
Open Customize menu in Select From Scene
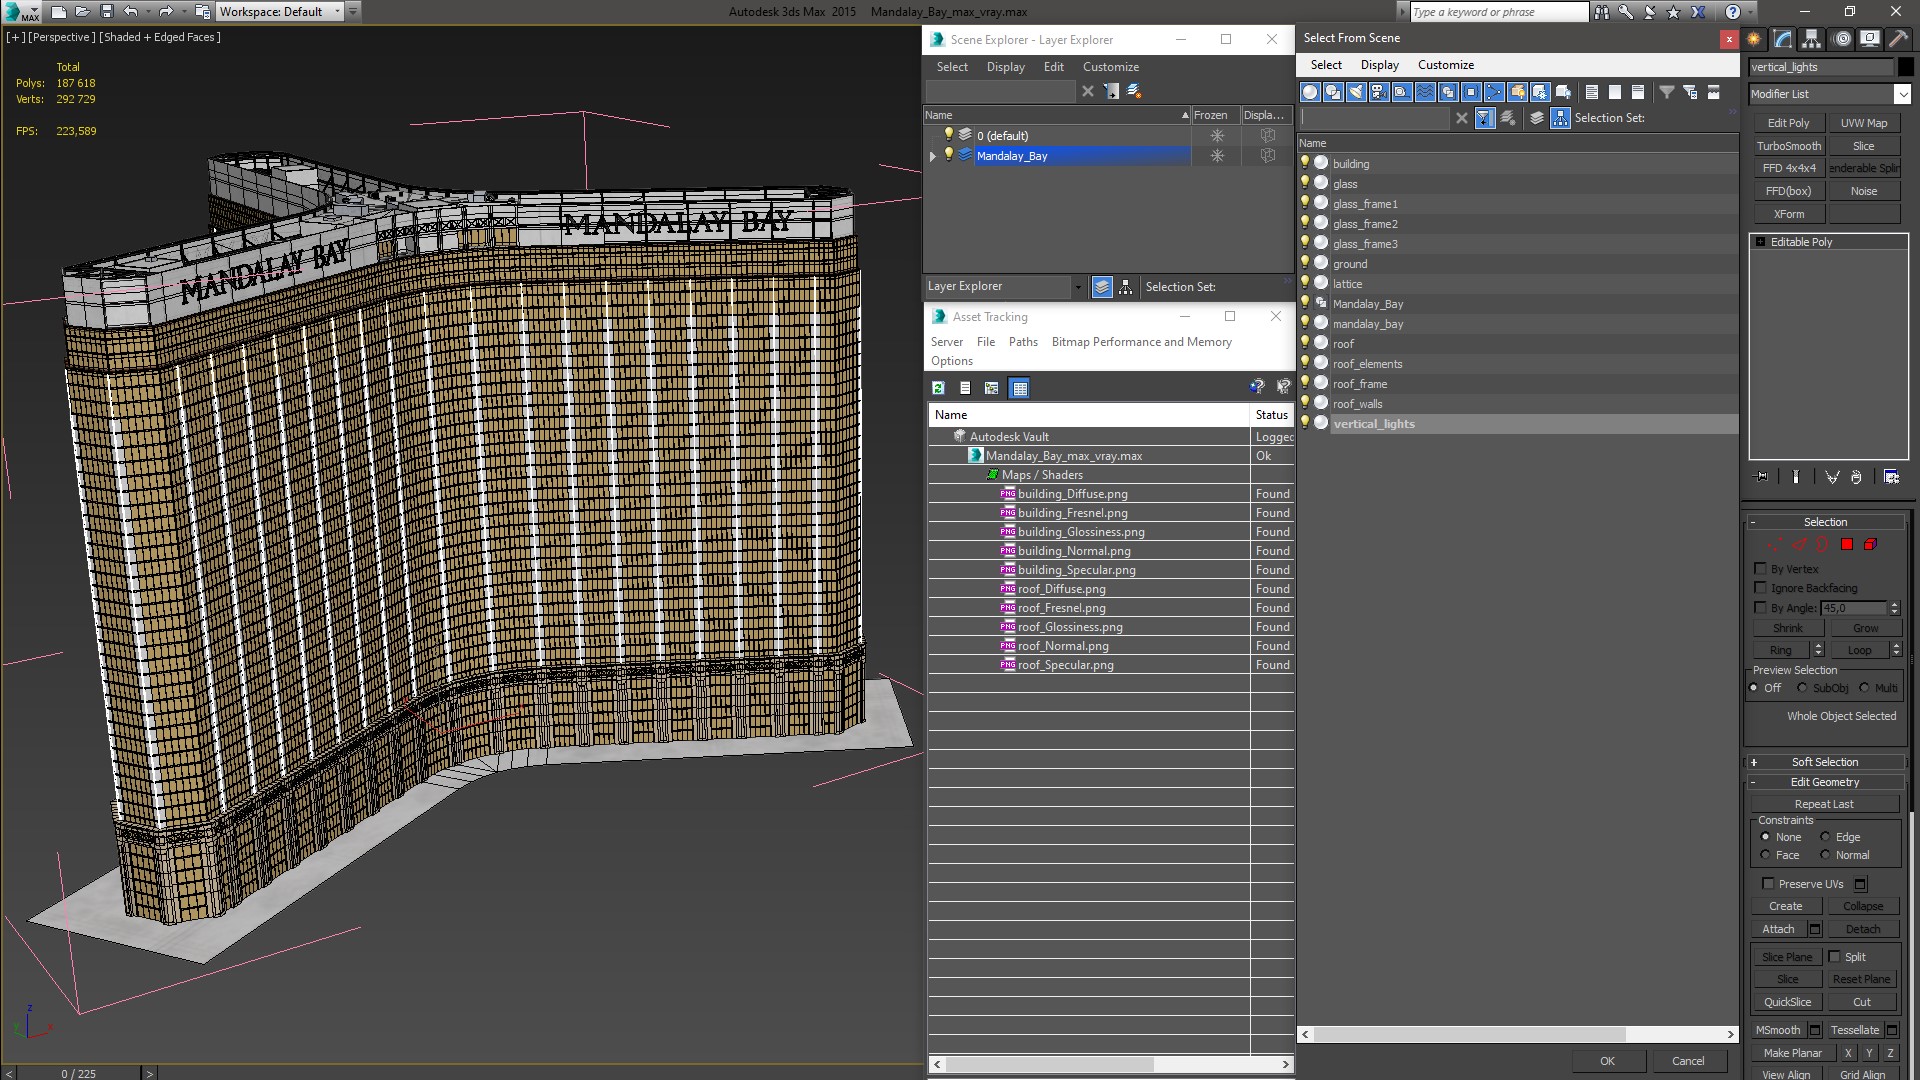pyautogui.click(x=1445, y=65)
